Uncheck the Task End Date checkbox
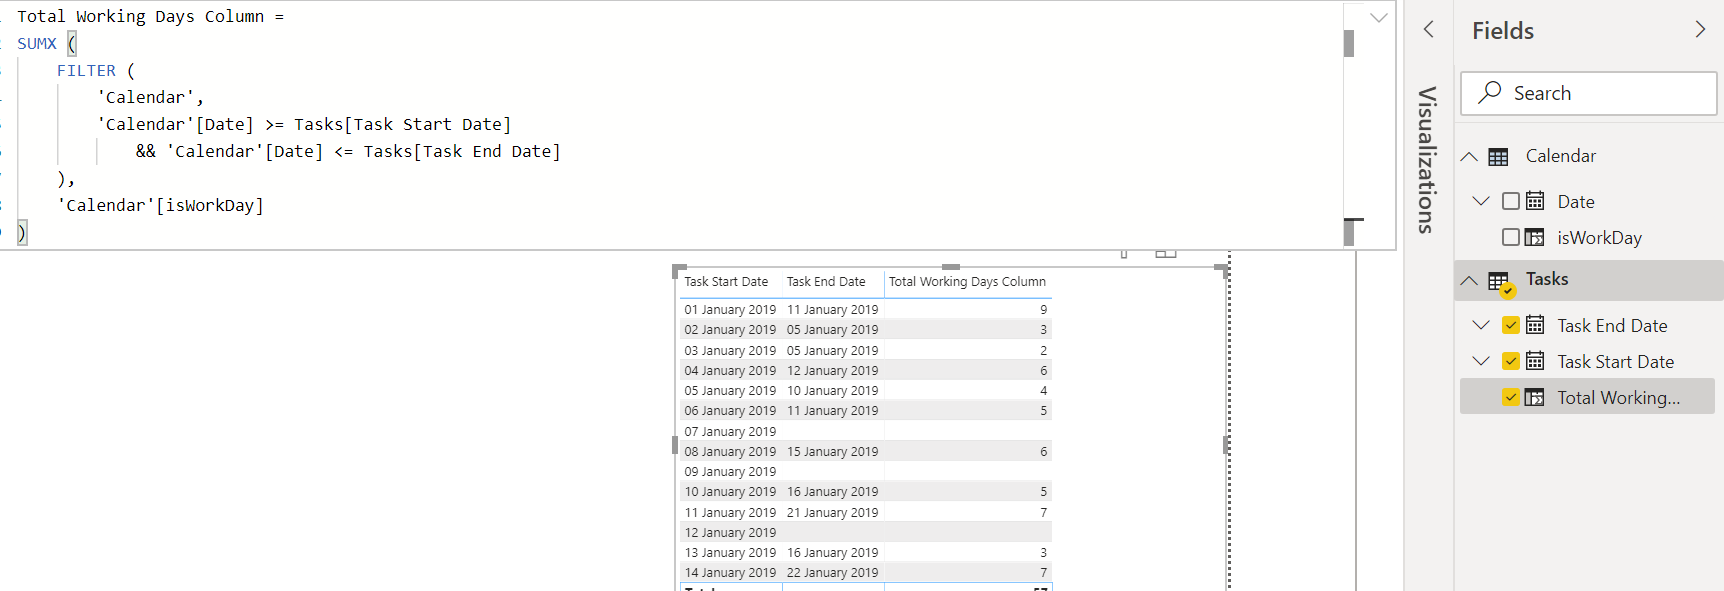The height and width of the screenshot is (591, 1724). point(1511,325)
